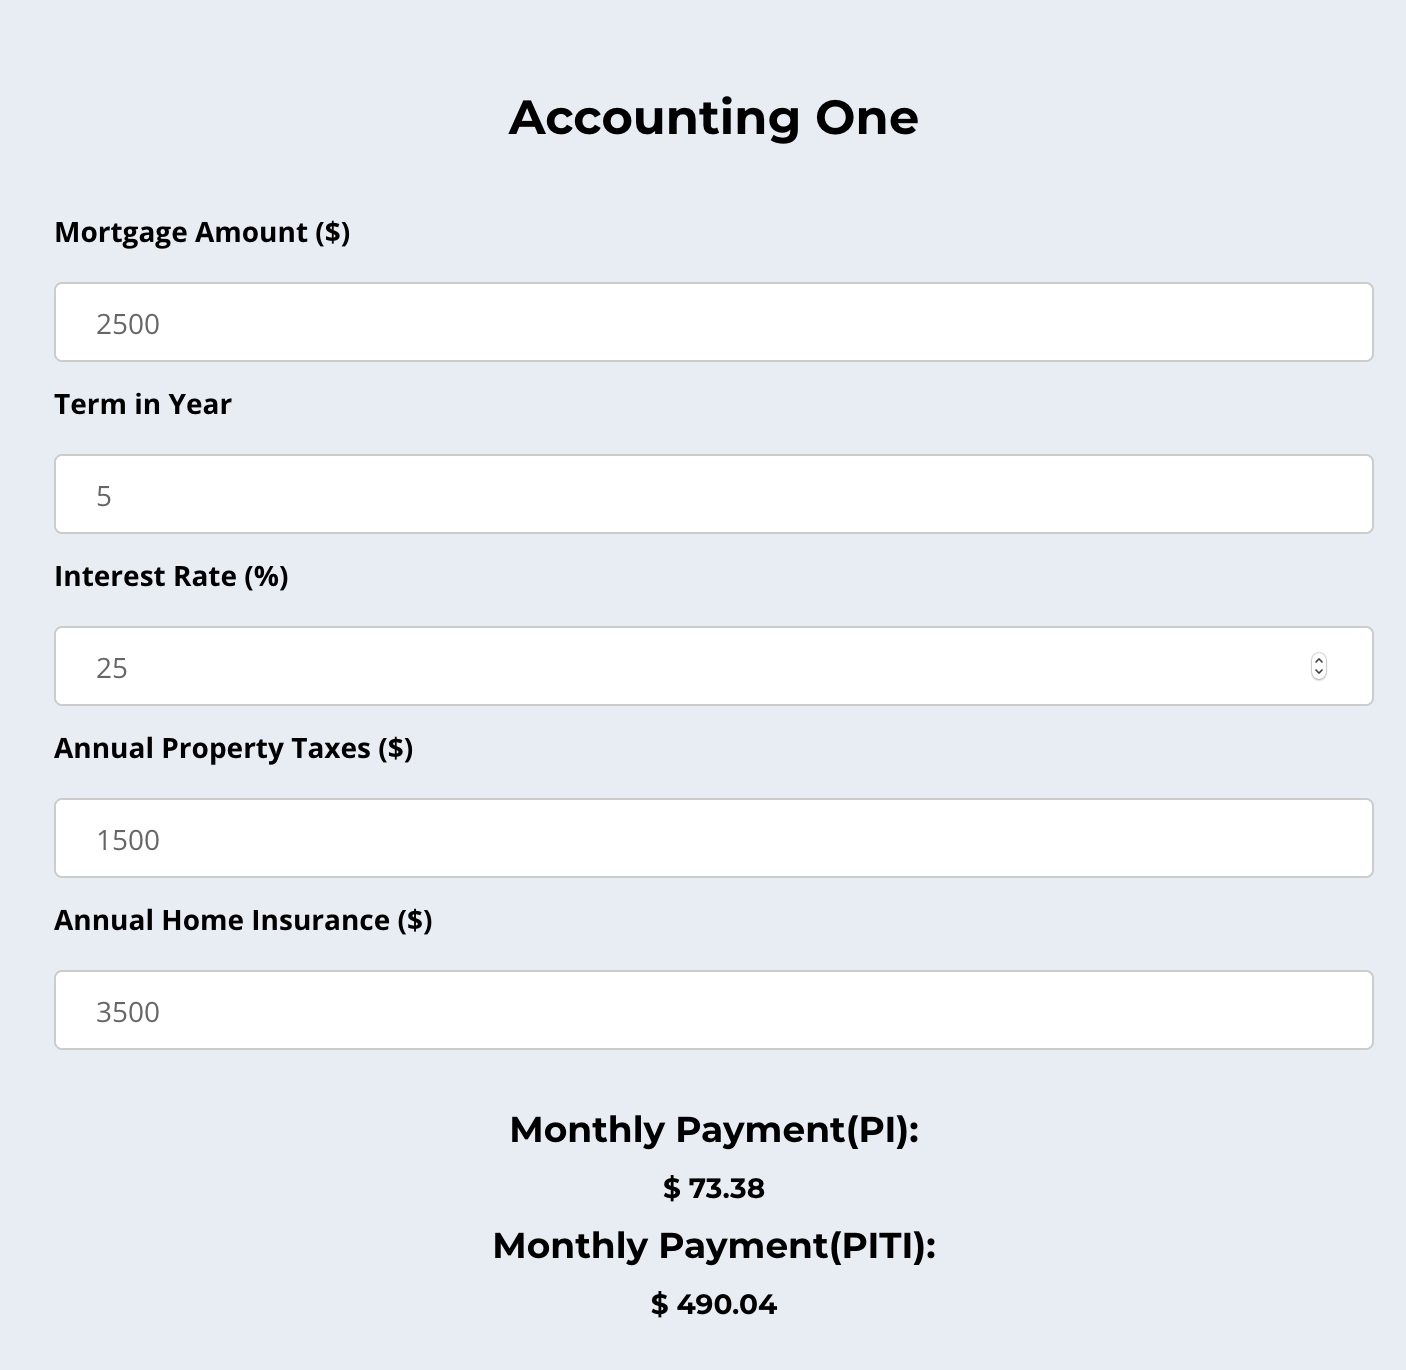Click the "Annual Home Insurance ($)" label

tap(243, 920)
